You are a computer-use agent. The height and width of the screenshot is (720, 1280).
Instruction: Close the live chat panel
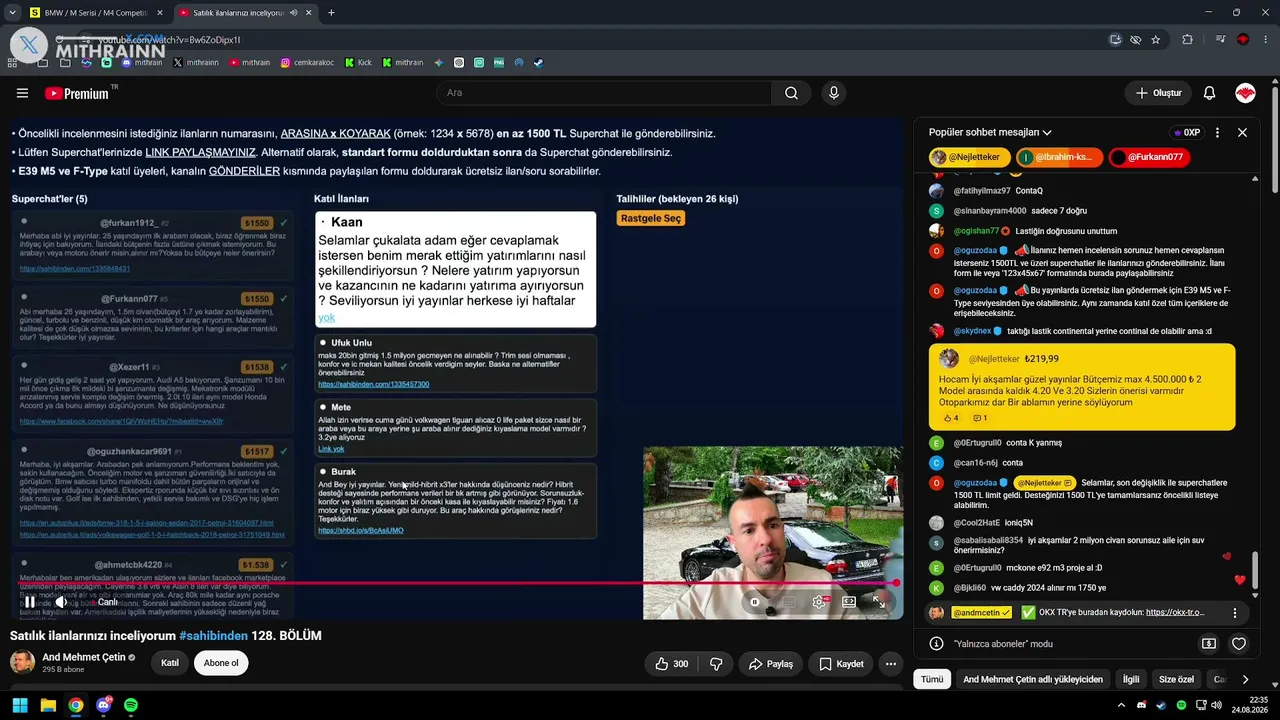[x=1242, y=132]
